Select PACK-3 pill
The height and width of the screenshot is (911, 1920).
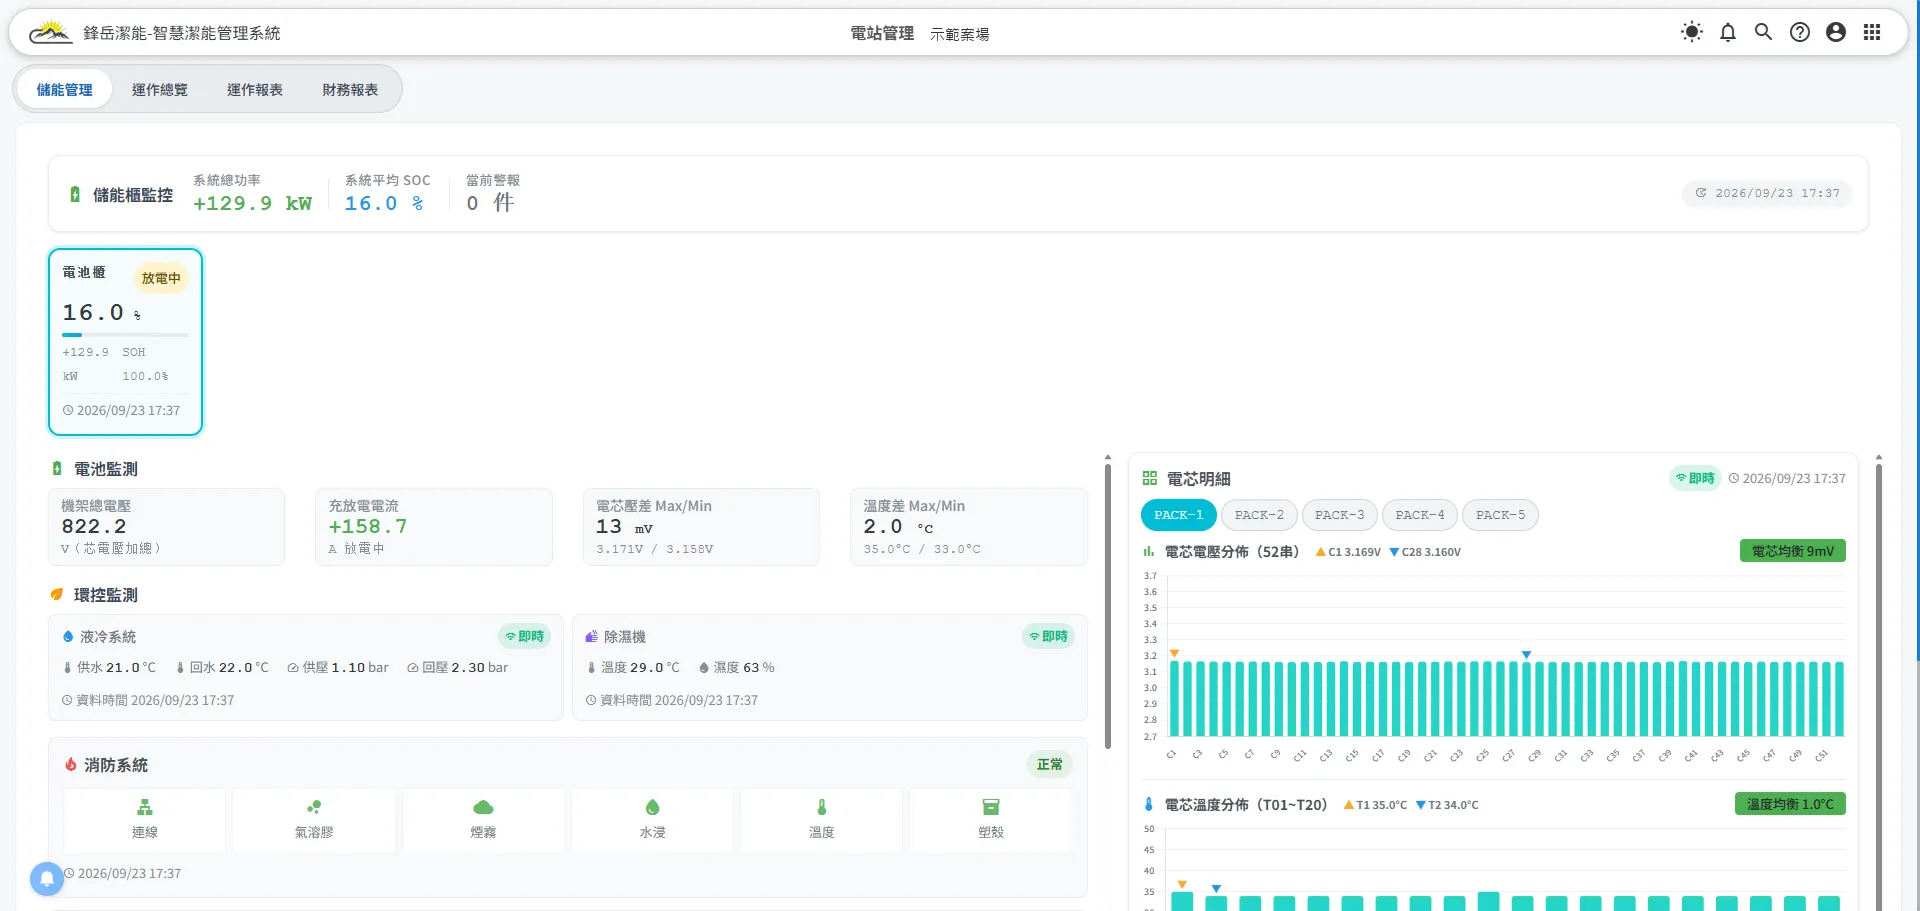[x=1339, y=515]
